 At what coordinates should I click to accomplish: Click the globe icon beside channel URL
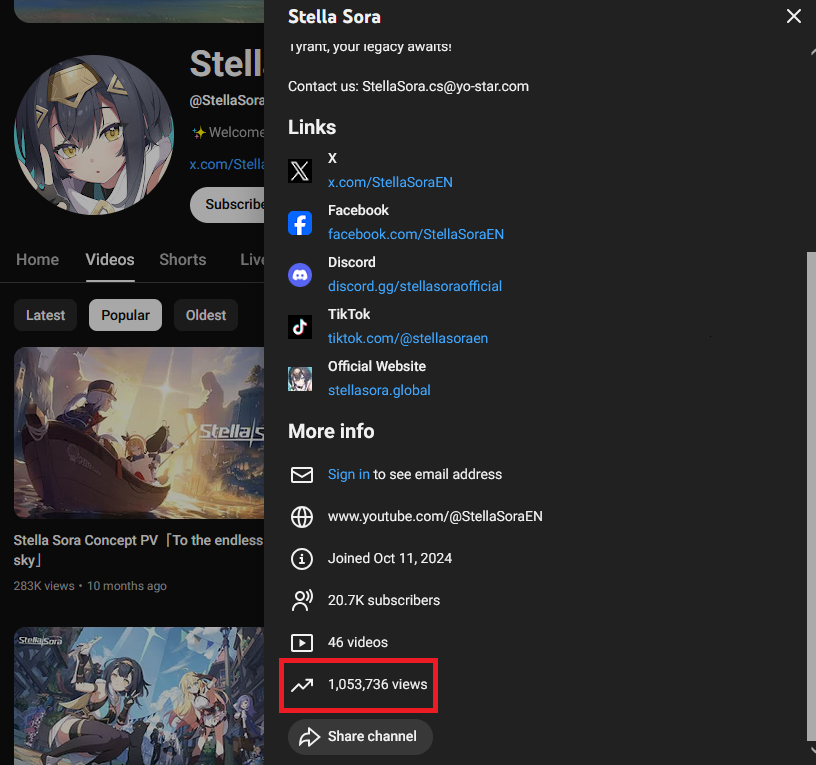click(x=302, y=517)
